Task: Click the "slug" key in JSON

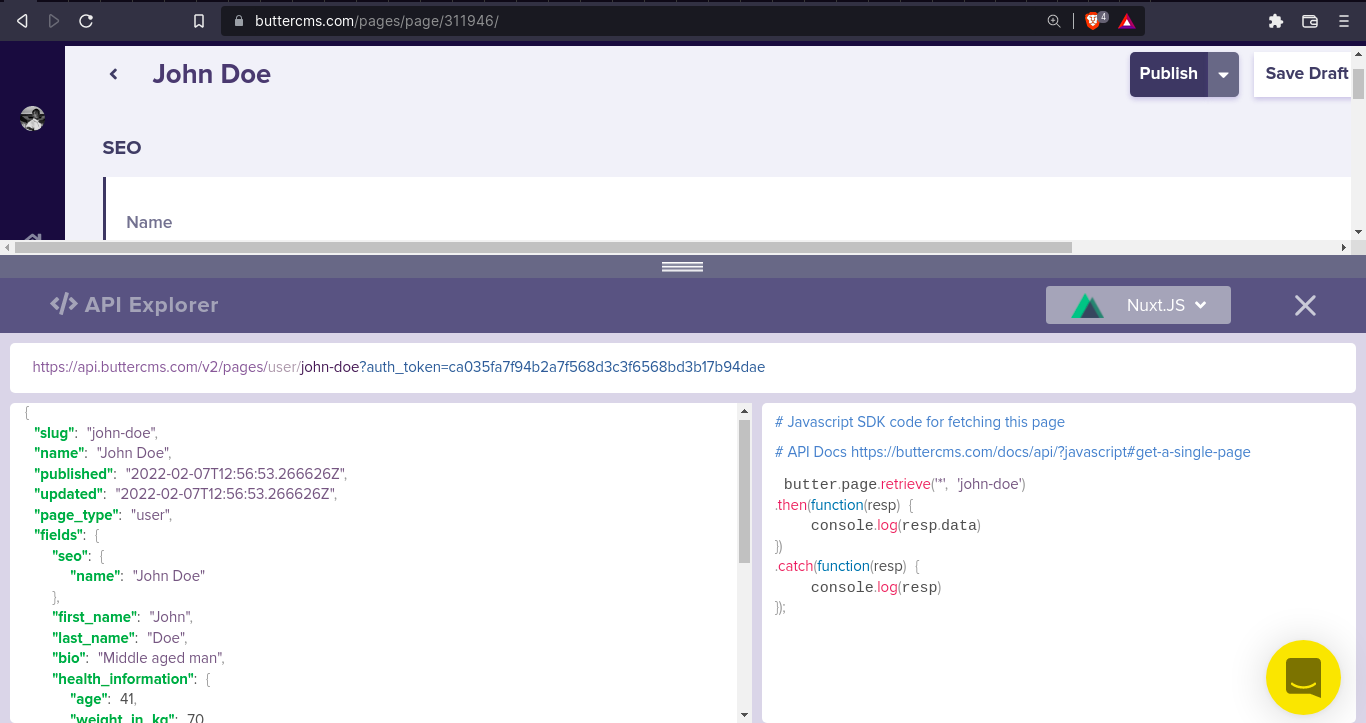Action: pos(55,433)
